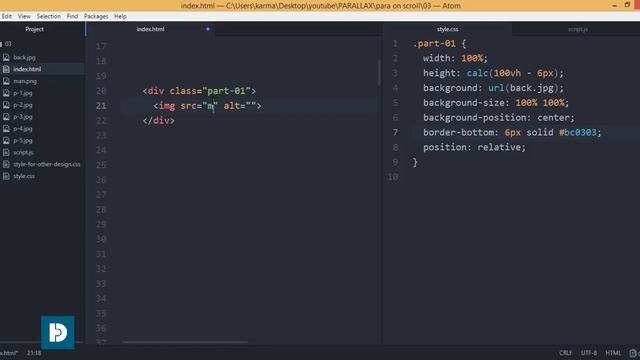
Task: Open back.jpg in the tree
Action: click(x=24, y=58)
